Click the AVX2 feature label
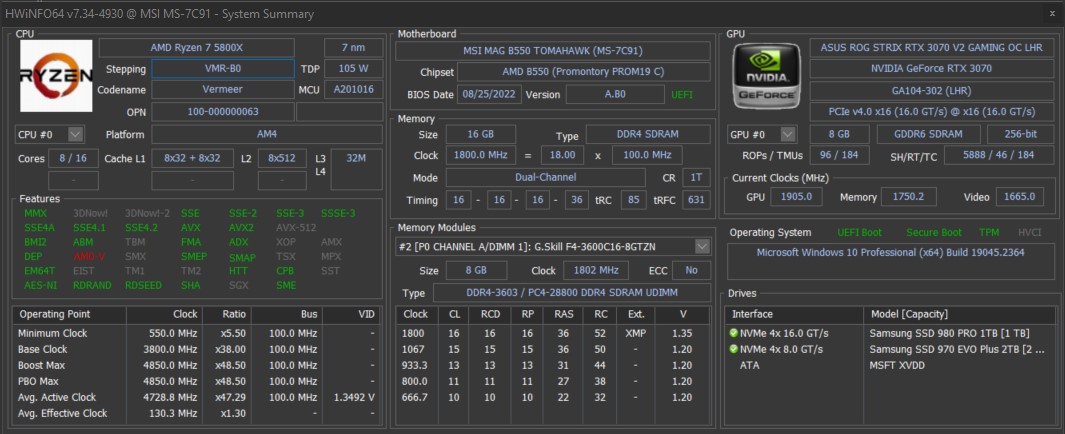 (x=241, y=228)
